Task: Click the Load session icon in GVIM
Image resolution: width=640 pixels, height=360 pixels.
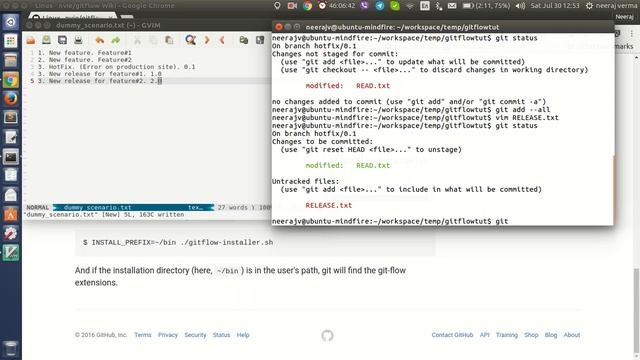Action: [x=244, y=40]
